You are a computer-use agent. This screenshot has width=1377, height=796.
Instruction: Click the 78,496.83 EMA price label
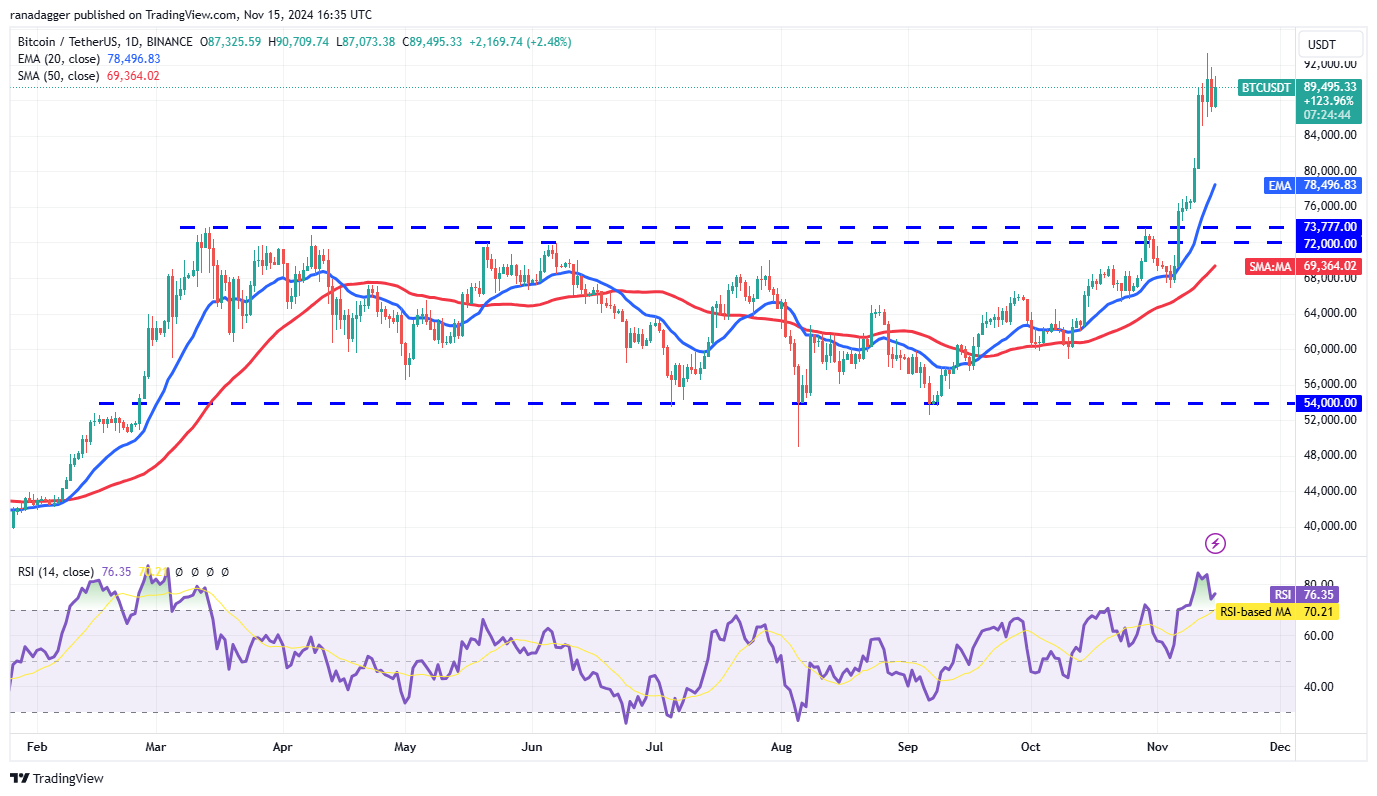(1330, 185)
